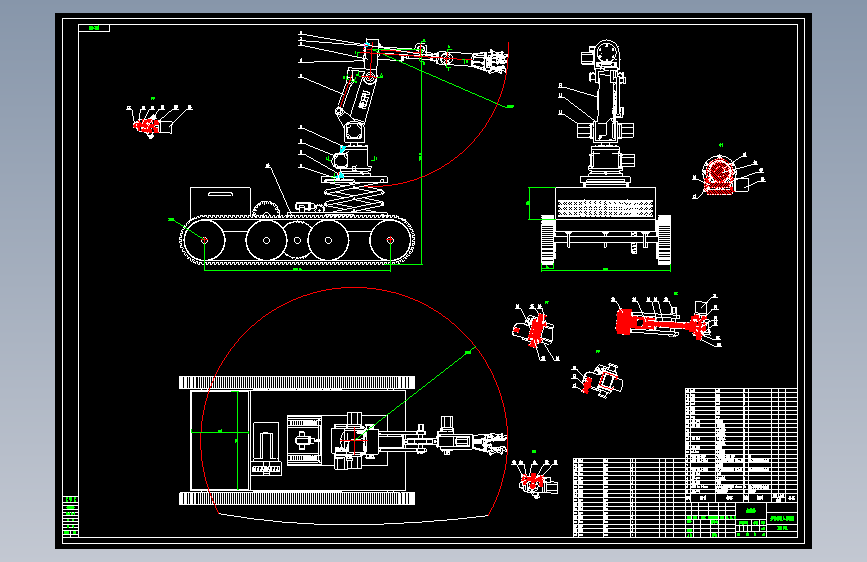This screenshot has height=562, width=867.
Task: Select the top plan view of the robot
Action: tap(343, 440)
